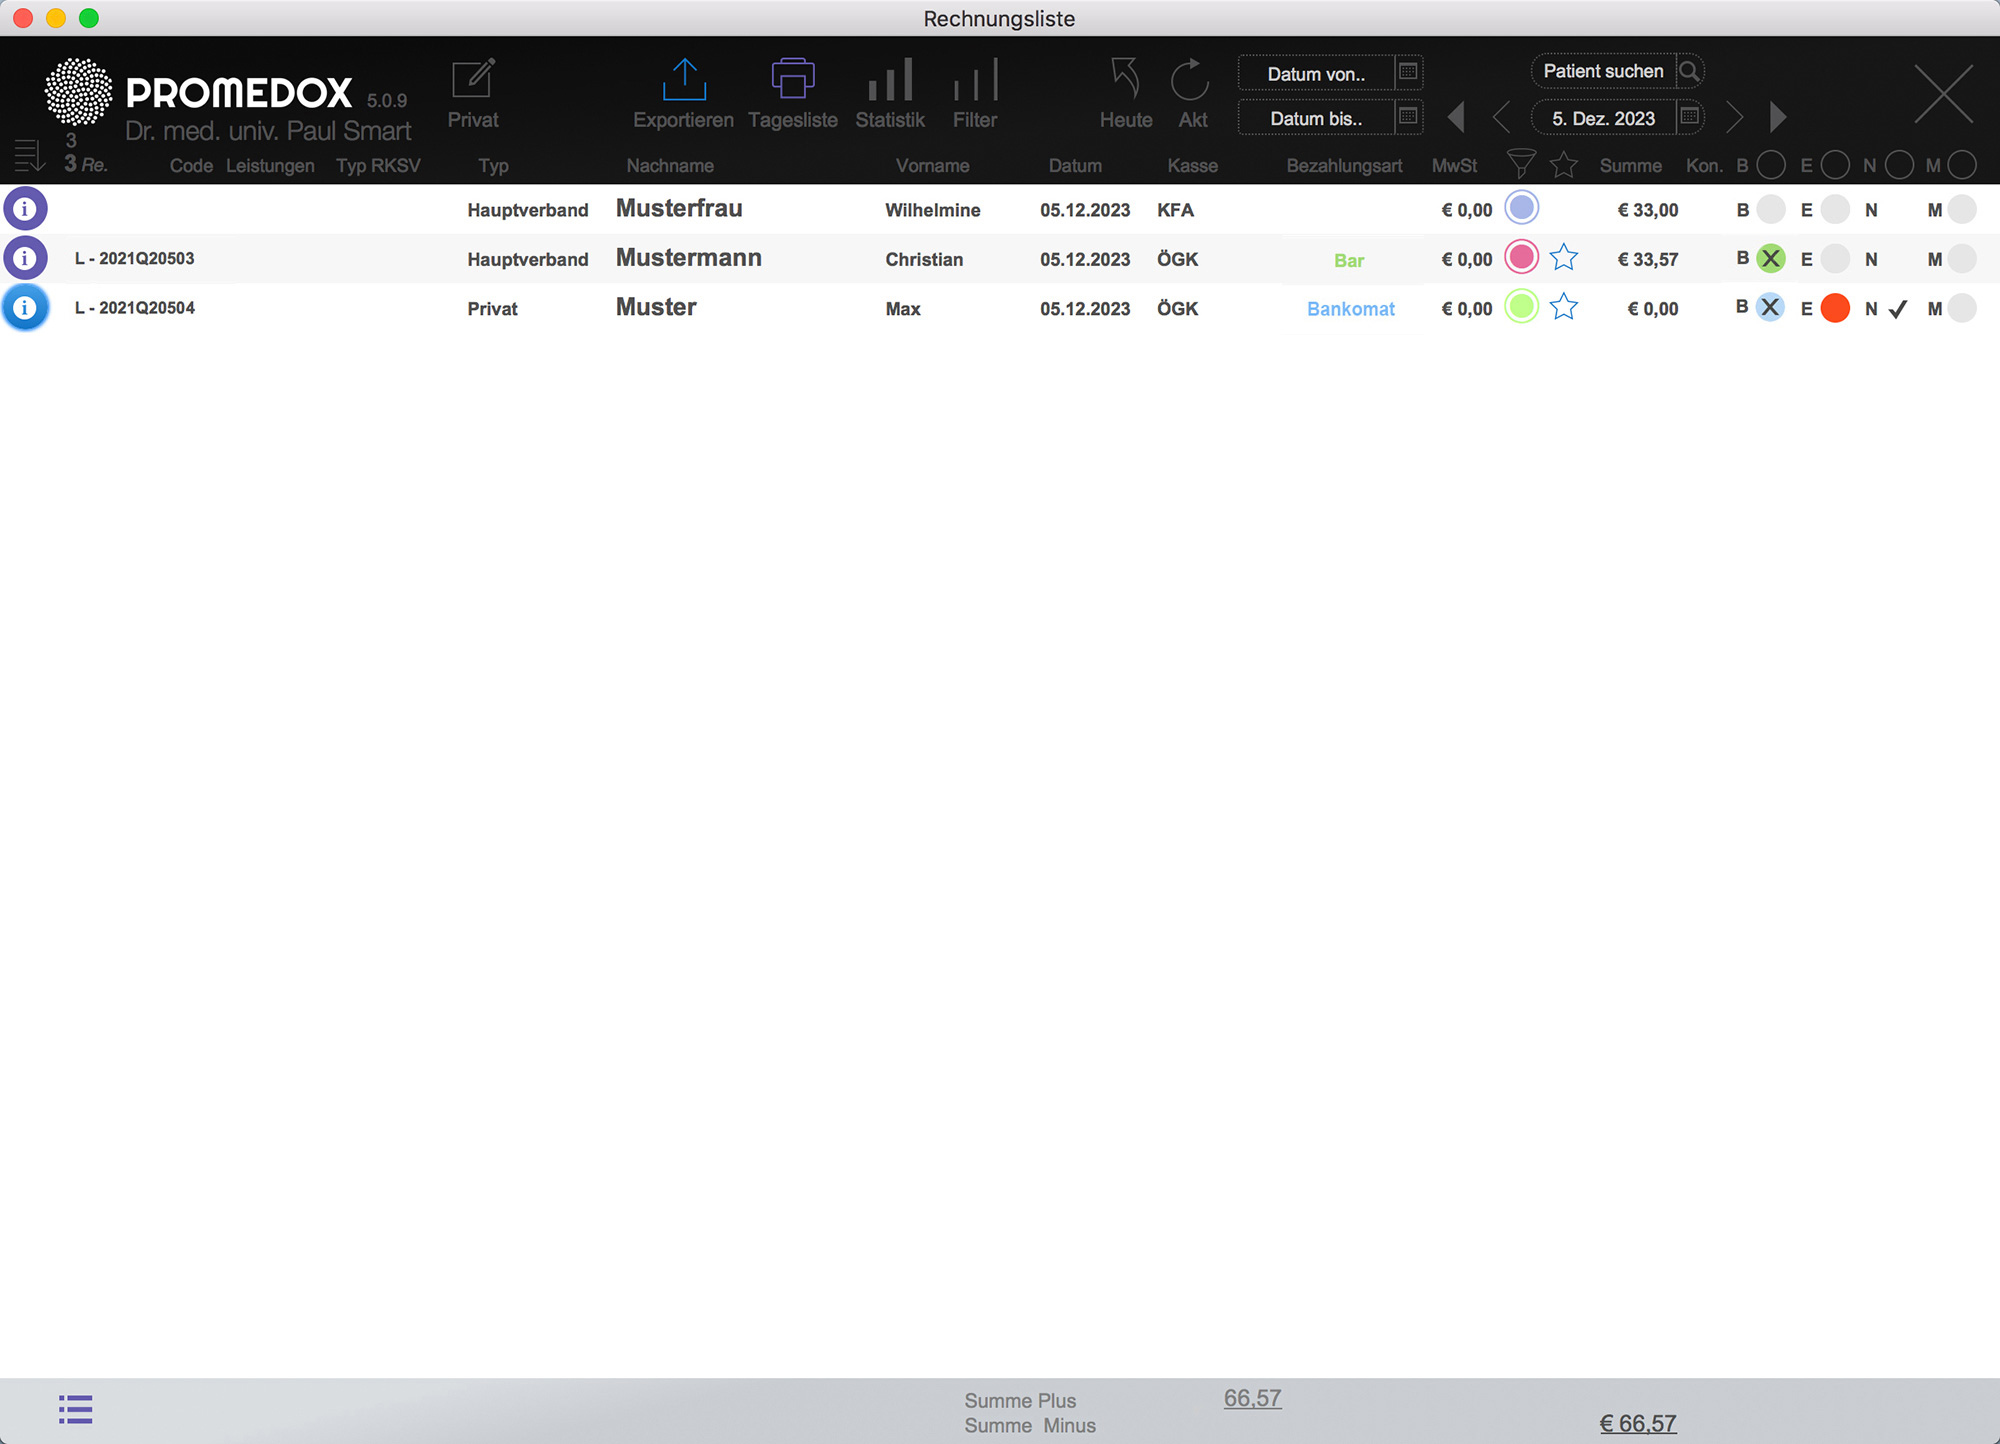Click the blue status circle on Musterfrau row

pos(1521,208)
